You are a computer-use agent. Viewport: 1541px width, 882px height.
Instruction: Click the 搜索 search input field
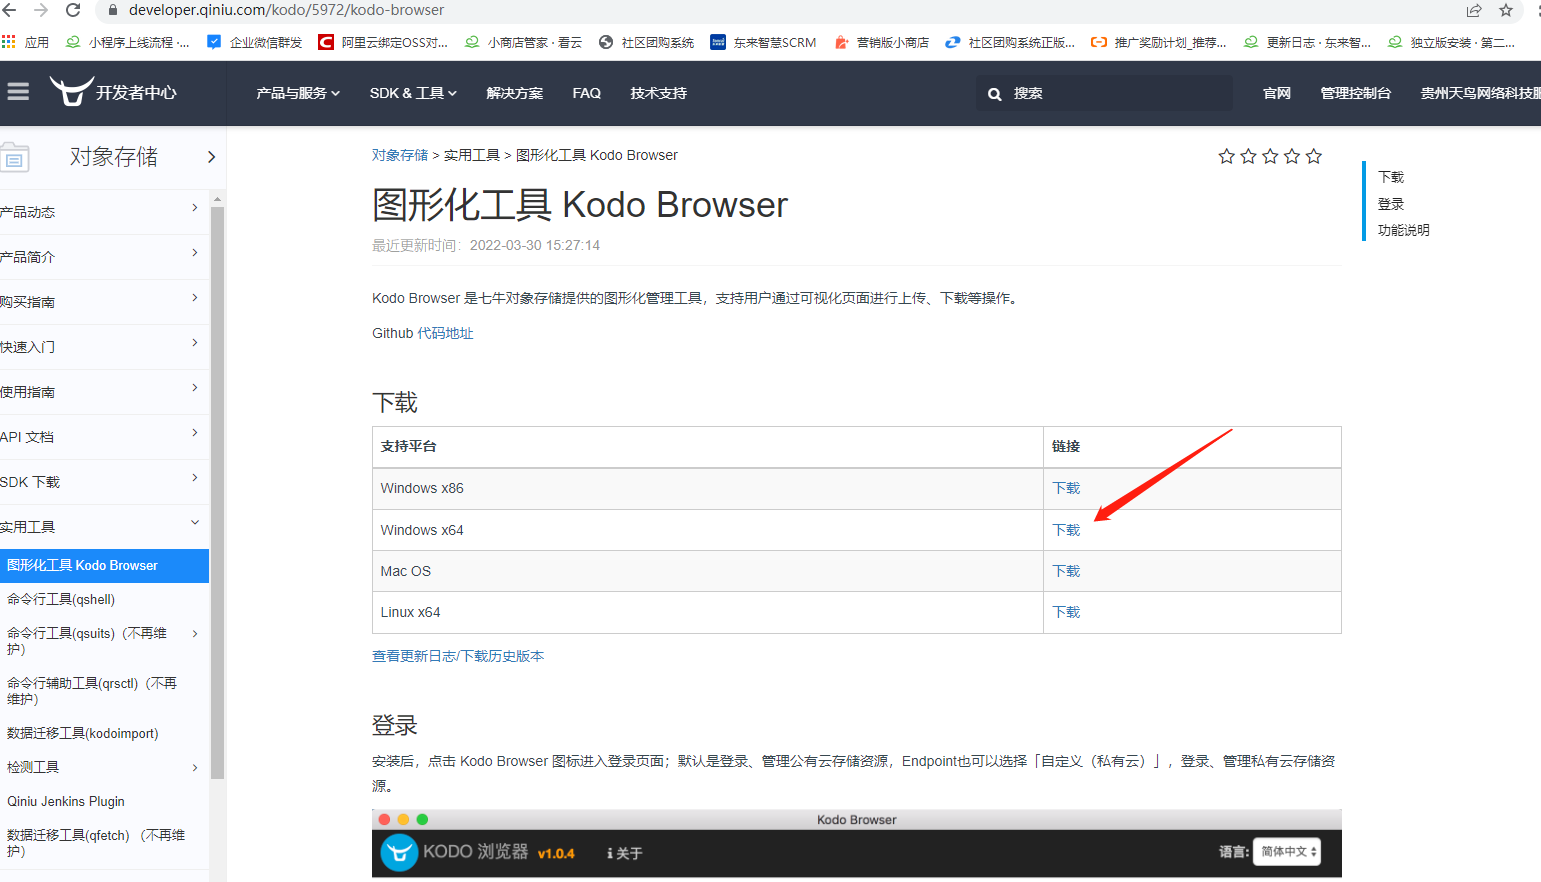point(1104,93)
